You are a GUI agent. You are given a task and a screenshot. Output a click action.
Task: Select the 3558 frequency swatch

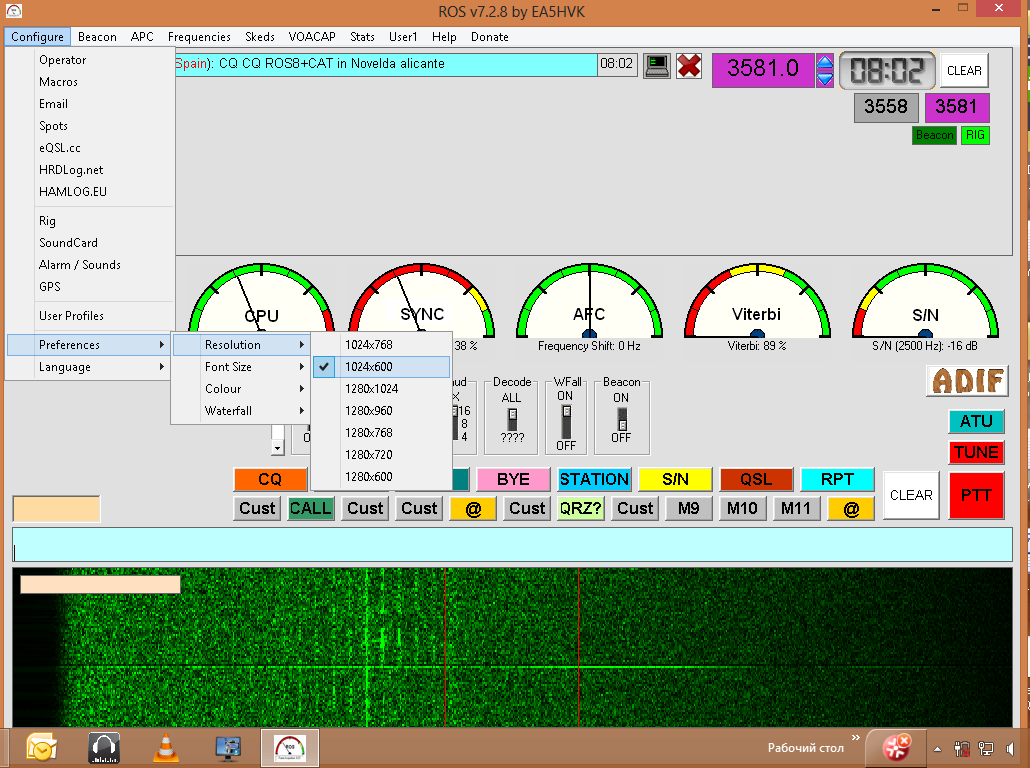click(886, 107)
